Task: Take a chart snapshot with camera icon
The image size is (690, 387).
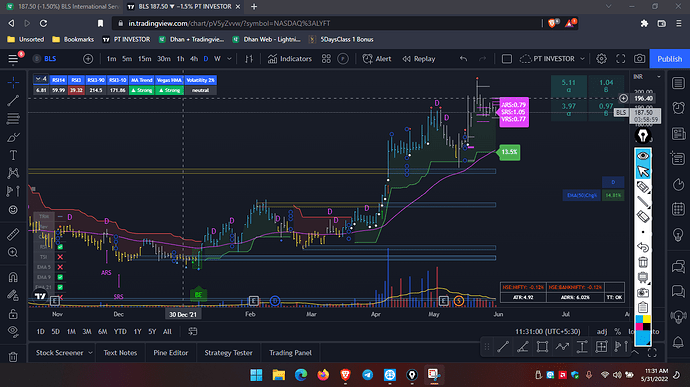Action: point(639,59)
